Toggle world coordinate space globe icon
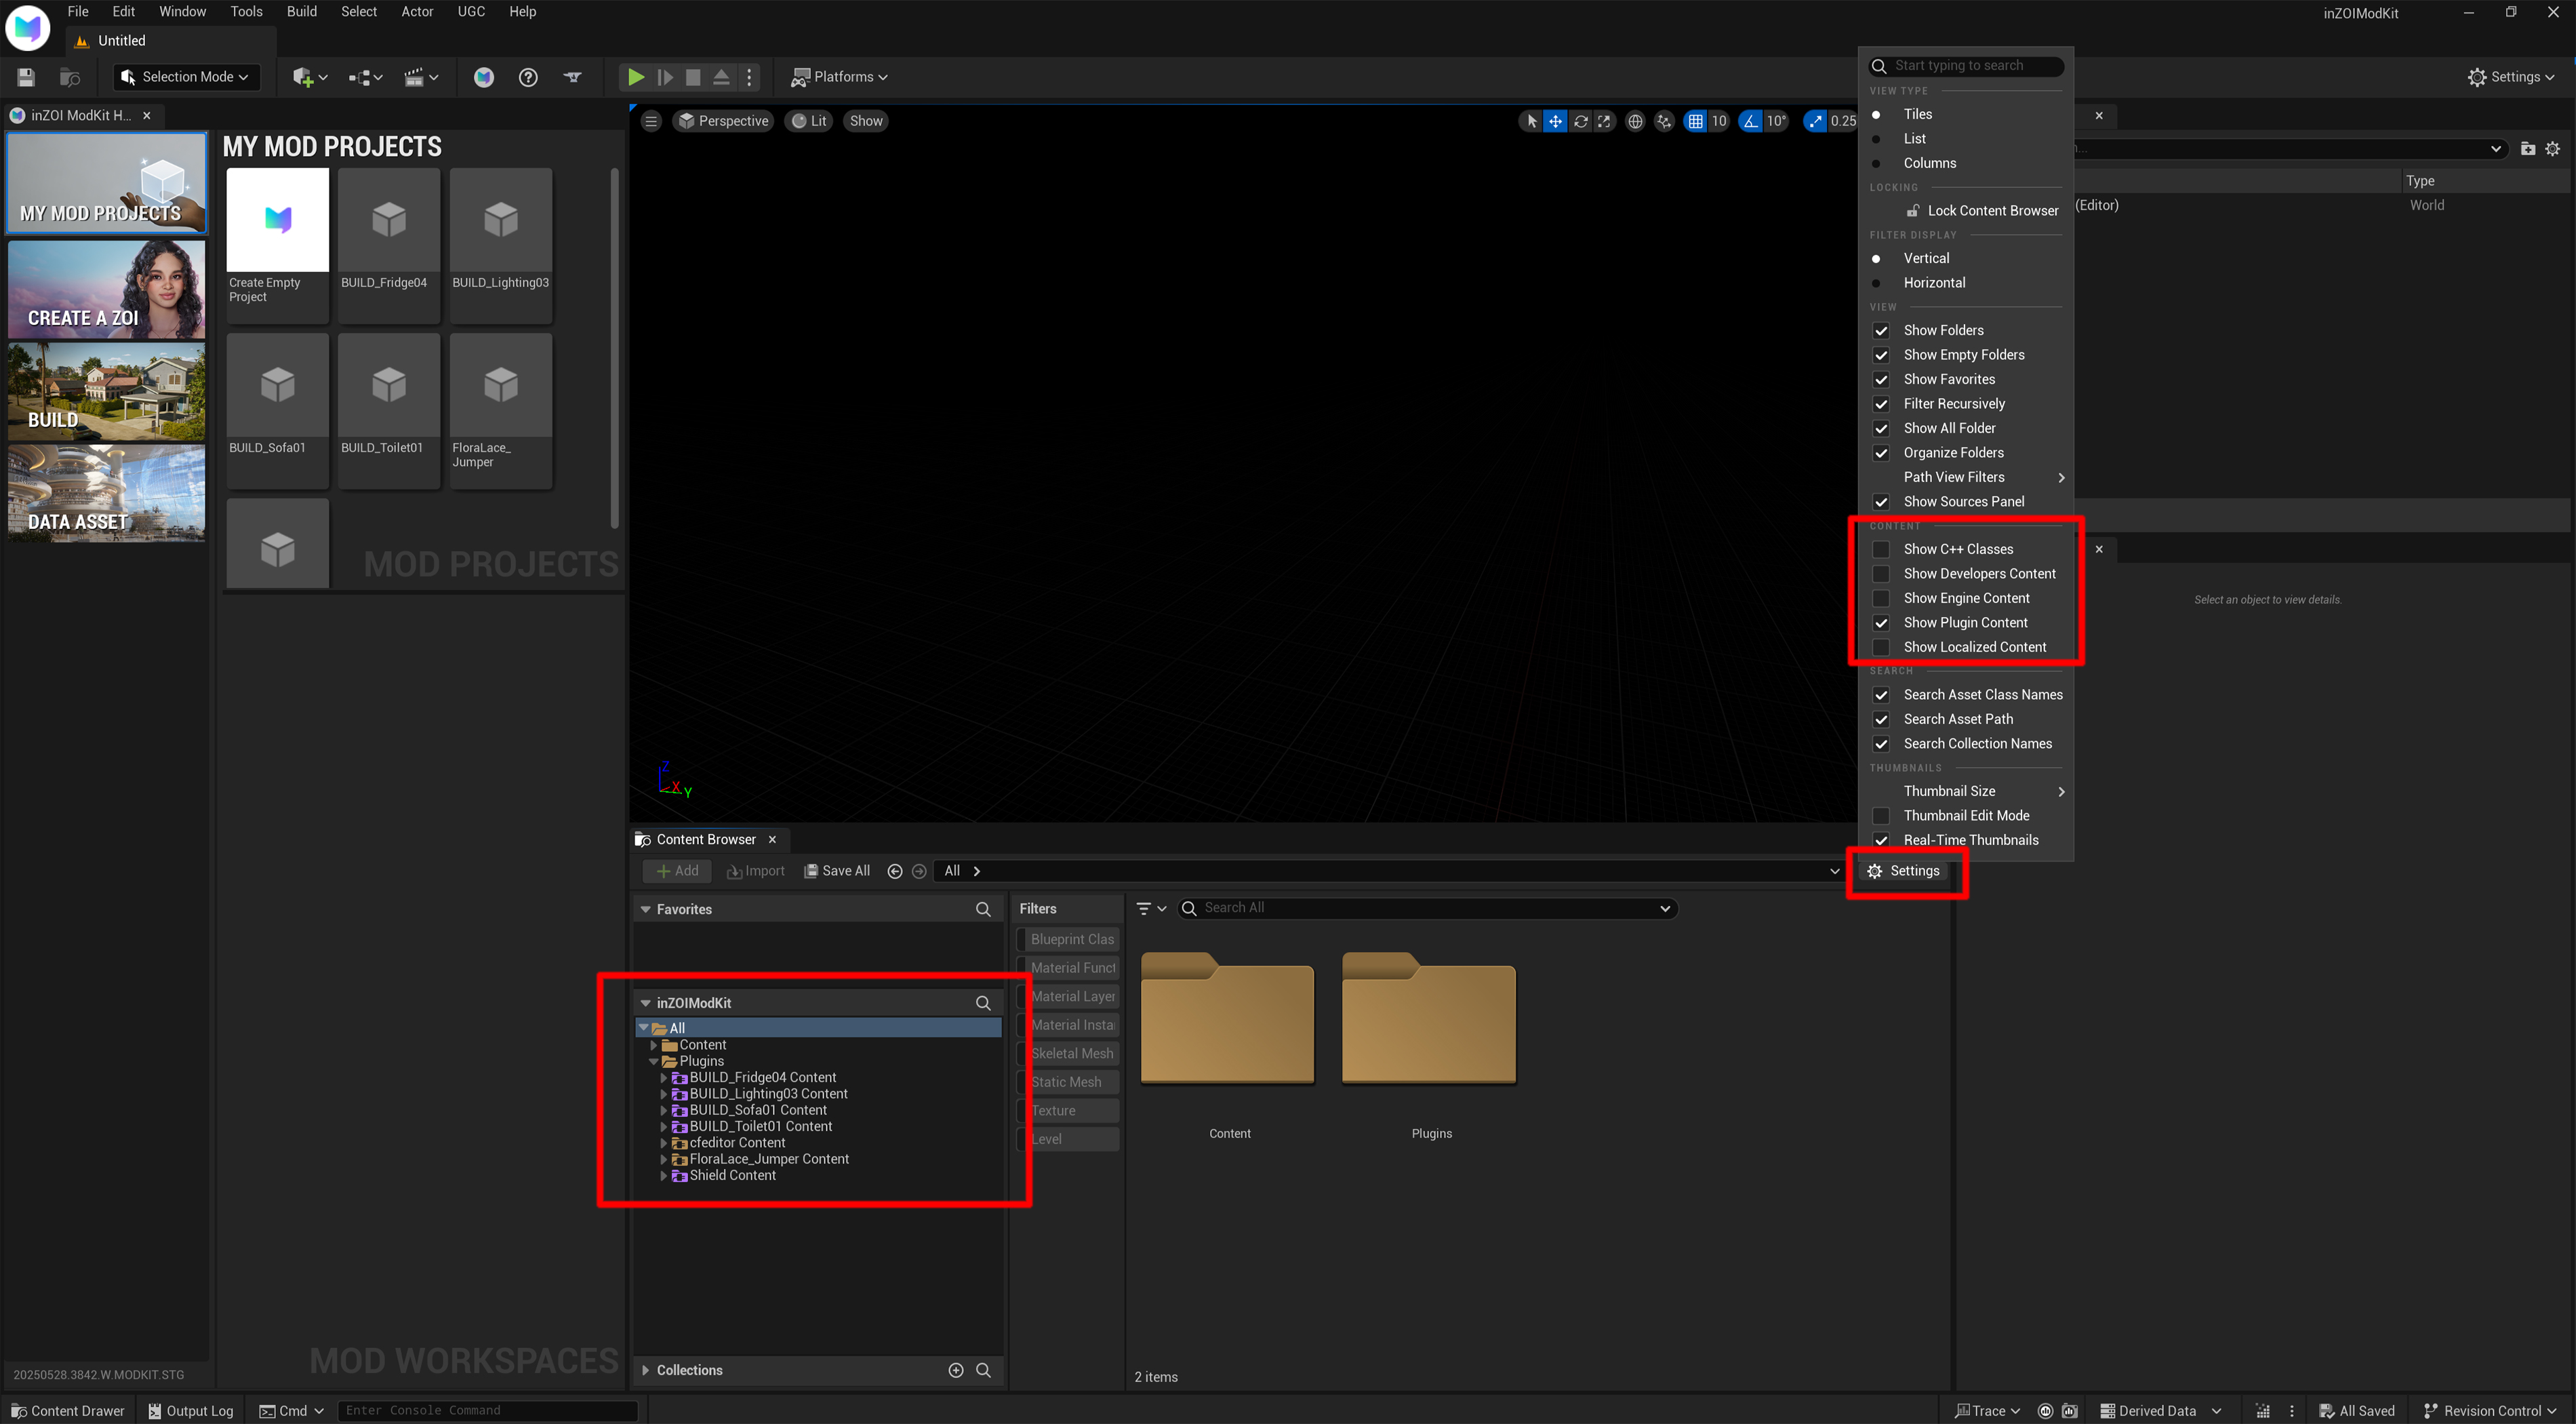The height and width of the screenshot is (1424, 2576). pyautogui.click(x=1635, y=121)
